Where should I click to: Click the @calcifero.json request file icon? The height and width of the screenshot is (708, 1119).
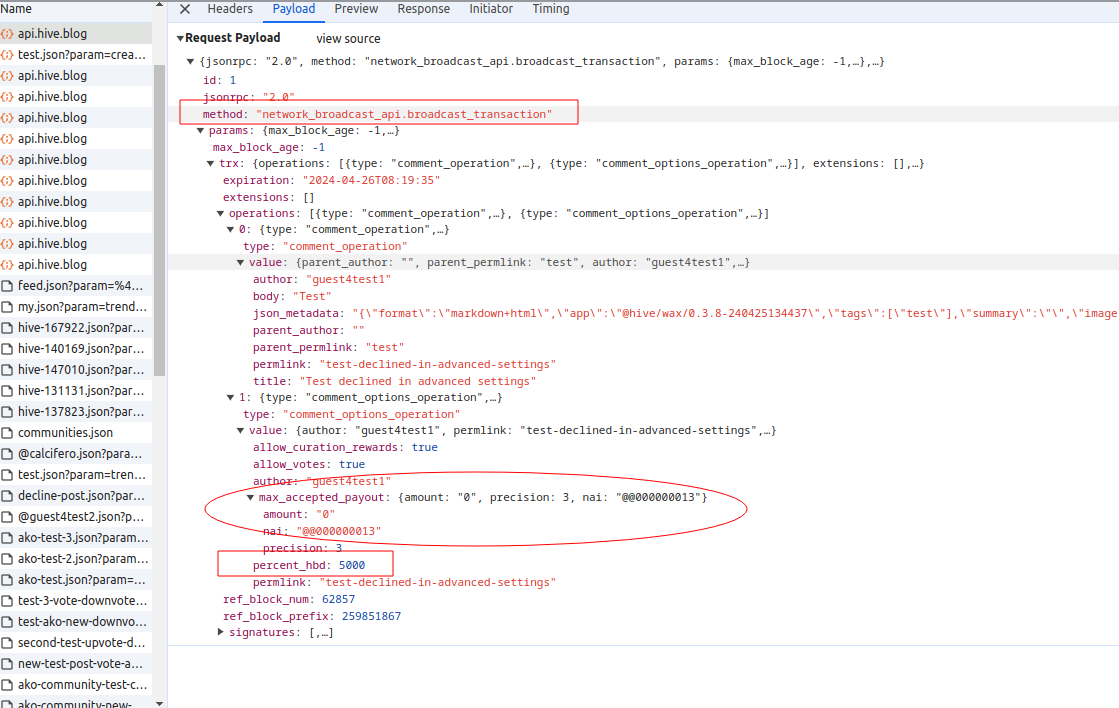tap(8, 454)
